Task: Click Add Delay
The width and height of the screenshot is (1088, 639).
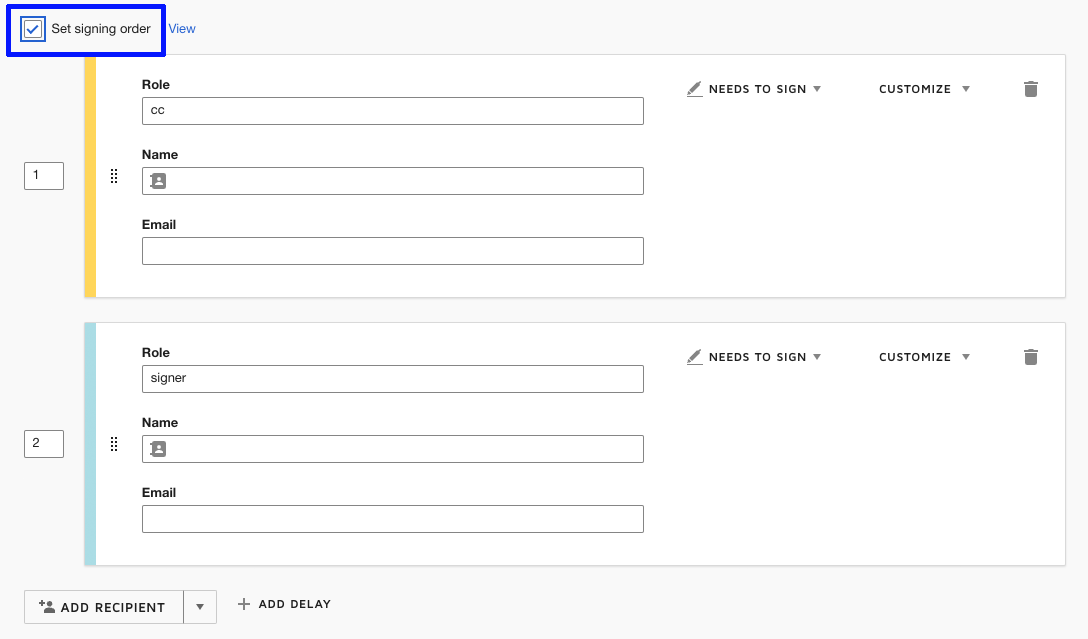Action: (x=284, y=604)
